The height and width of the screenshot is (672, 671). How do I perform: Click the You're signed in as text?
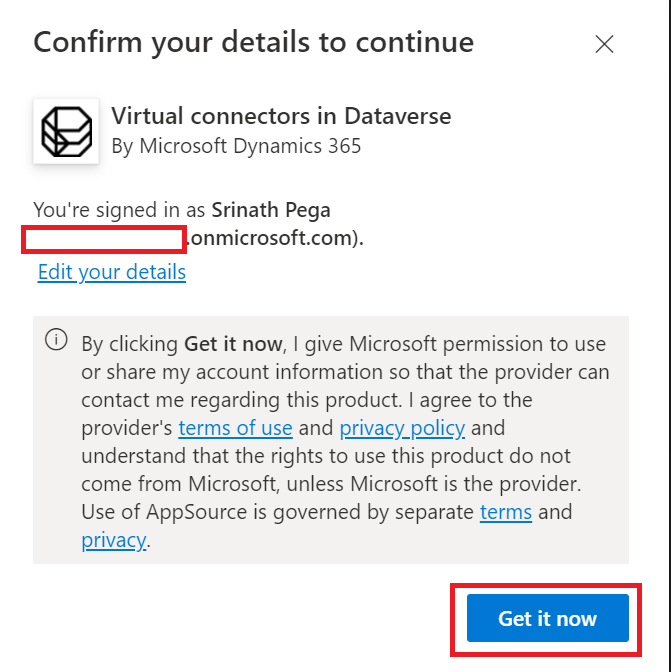120,211
